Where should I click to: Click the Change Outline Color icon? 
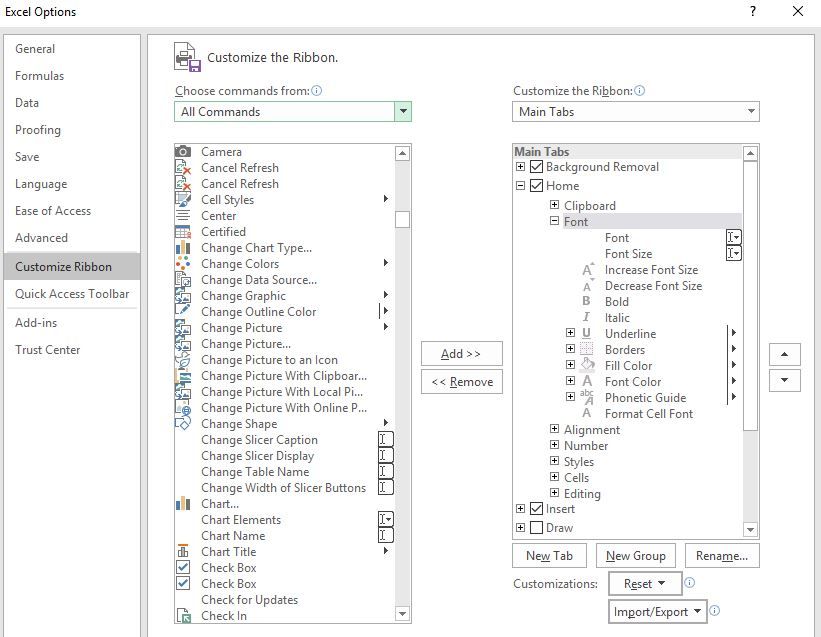(x=183, y=311)
